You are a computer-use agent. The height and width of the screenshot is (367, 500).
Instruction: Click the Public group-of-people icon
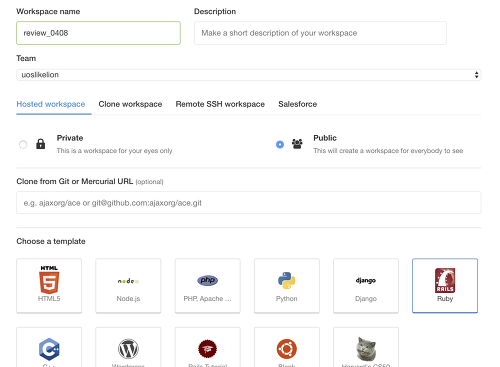click(297, 144)
